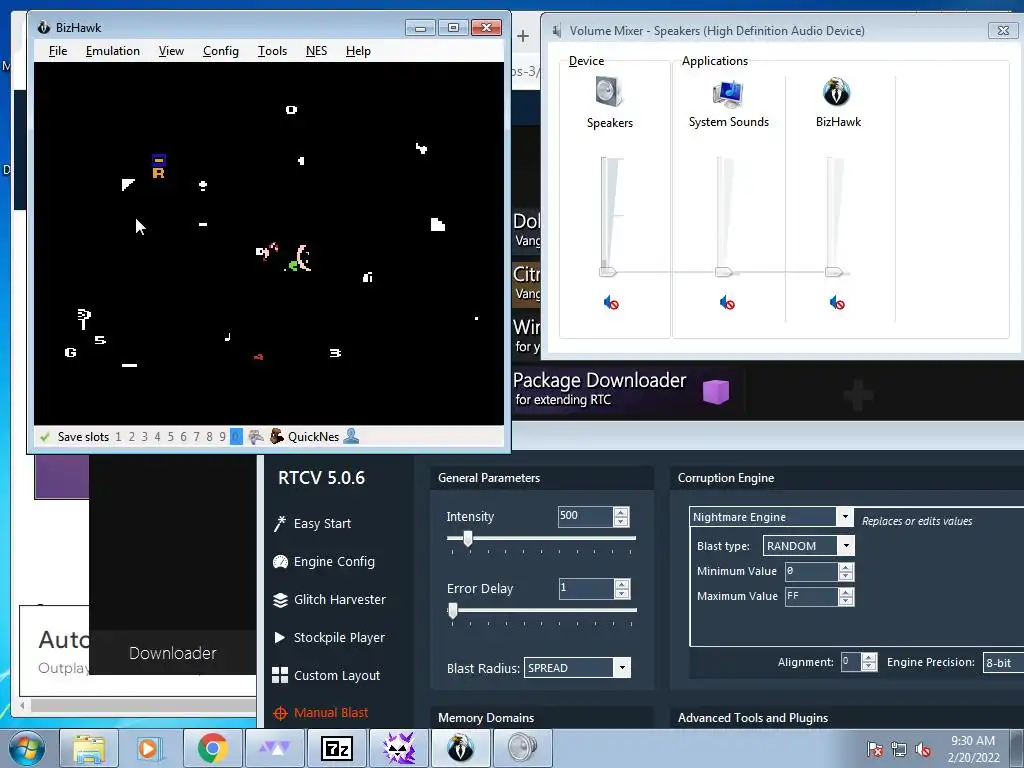The height and width of the screenshot is (768, 1024).
Task: Open new tab plus button in browser
Action: coord(522,36)
